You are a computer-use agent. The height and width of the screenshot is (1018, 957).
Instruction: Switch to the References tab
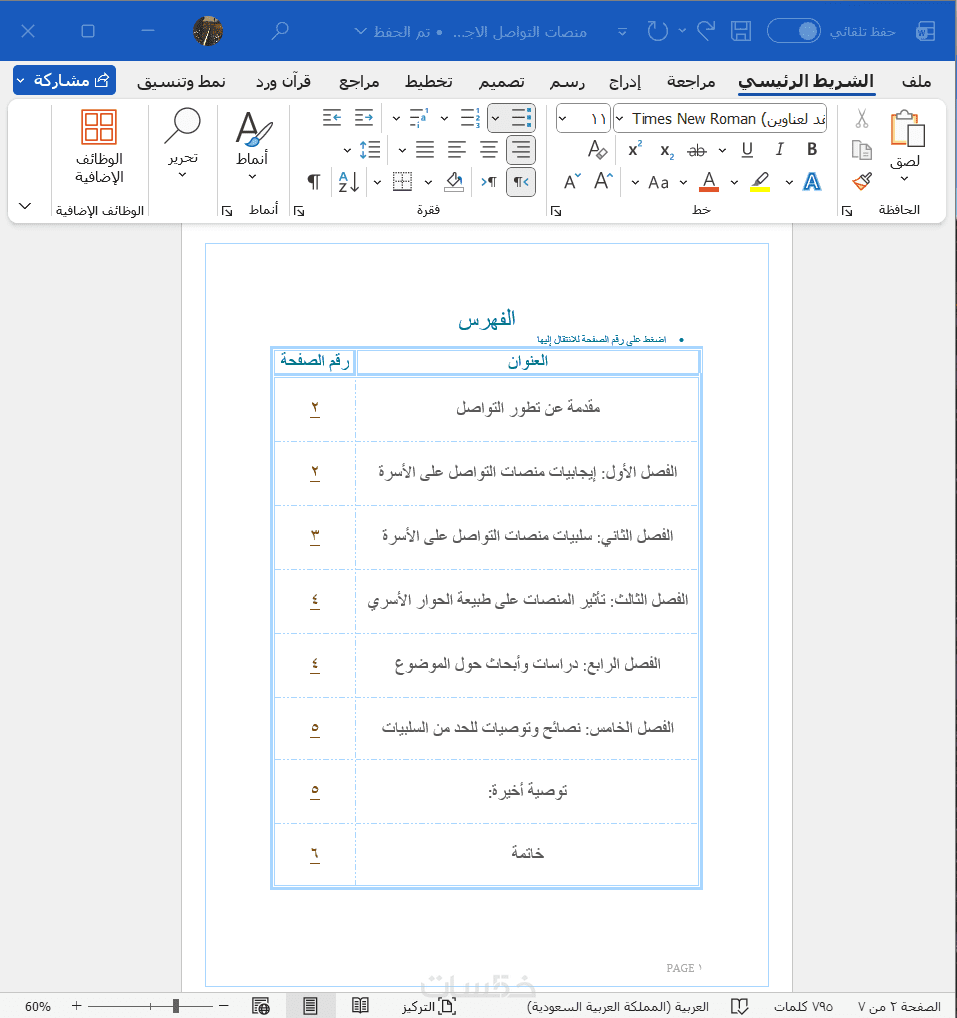[x=359, y=82]
